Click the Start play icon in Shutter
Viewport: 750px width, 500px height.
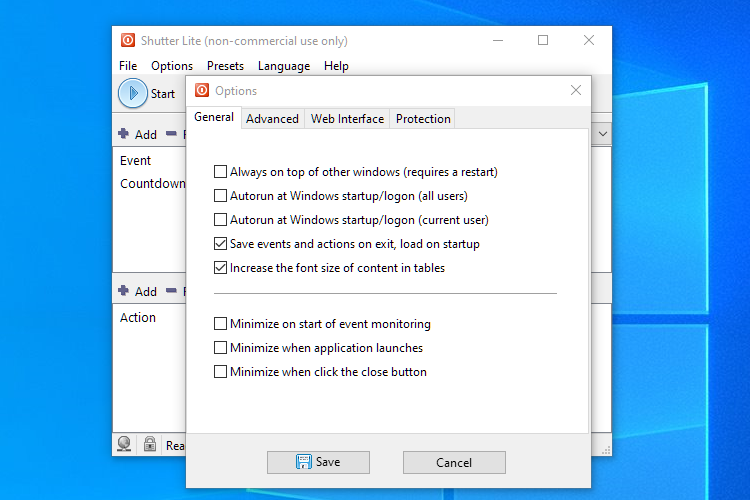point(132,93)
